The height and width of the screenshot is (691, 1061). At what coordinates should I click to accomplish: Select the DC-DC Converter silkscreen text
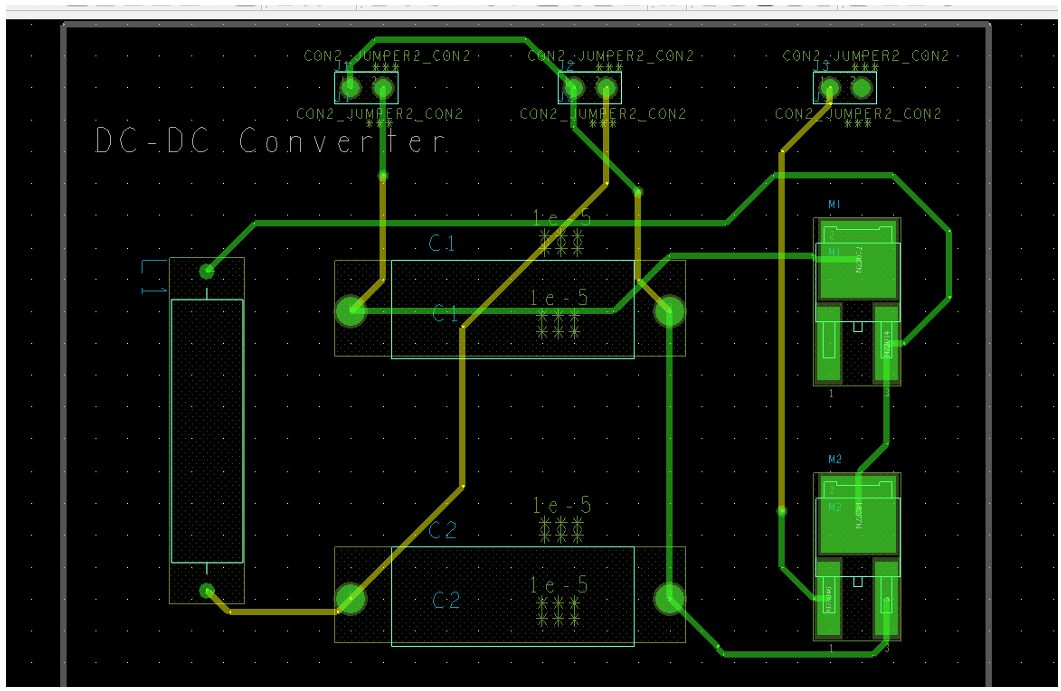click(x=270, y=141)
